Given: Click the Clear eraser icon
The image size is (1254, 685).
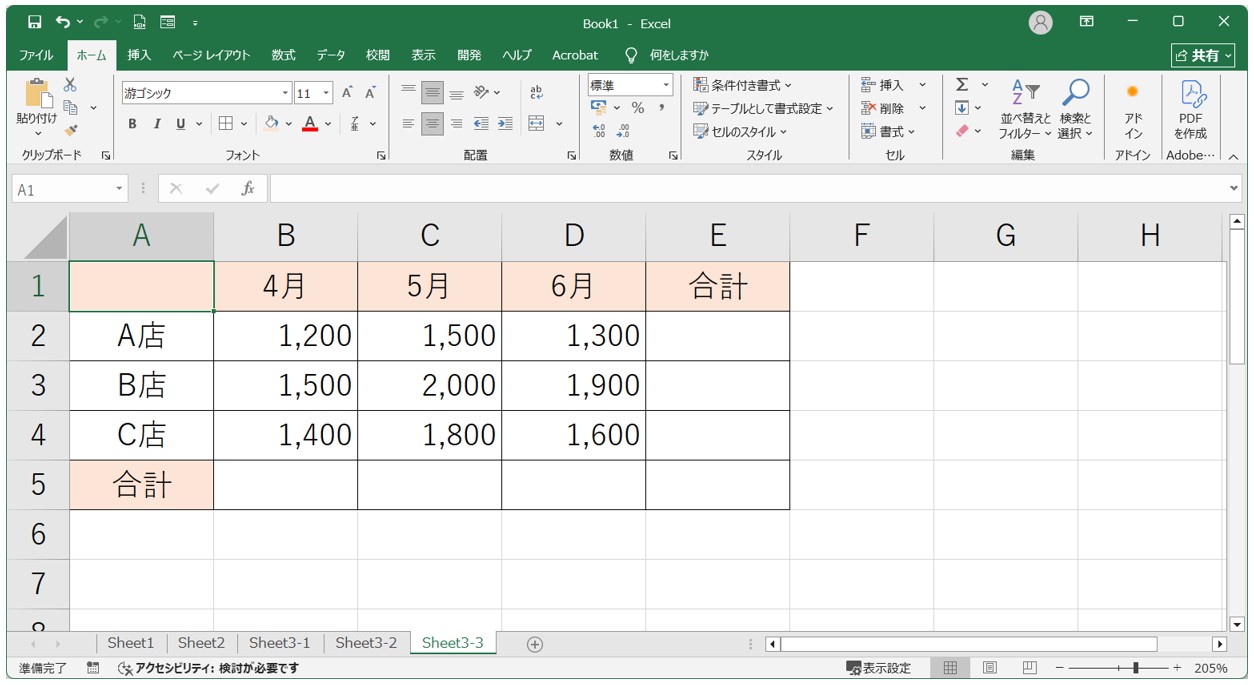Looking at the screenshot, I should coord(962,131).
